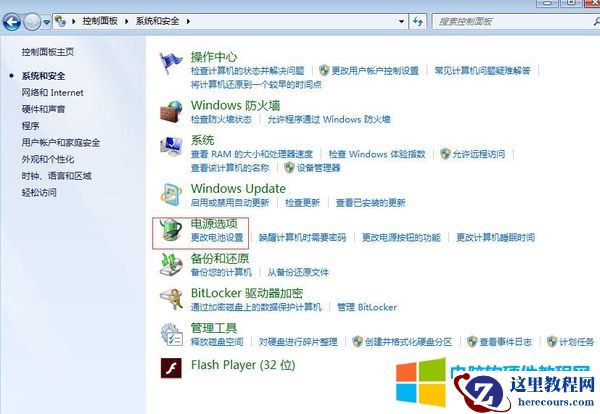
Task: Click the 系统 computer monitor icon
Action: [x=171, y=147]
